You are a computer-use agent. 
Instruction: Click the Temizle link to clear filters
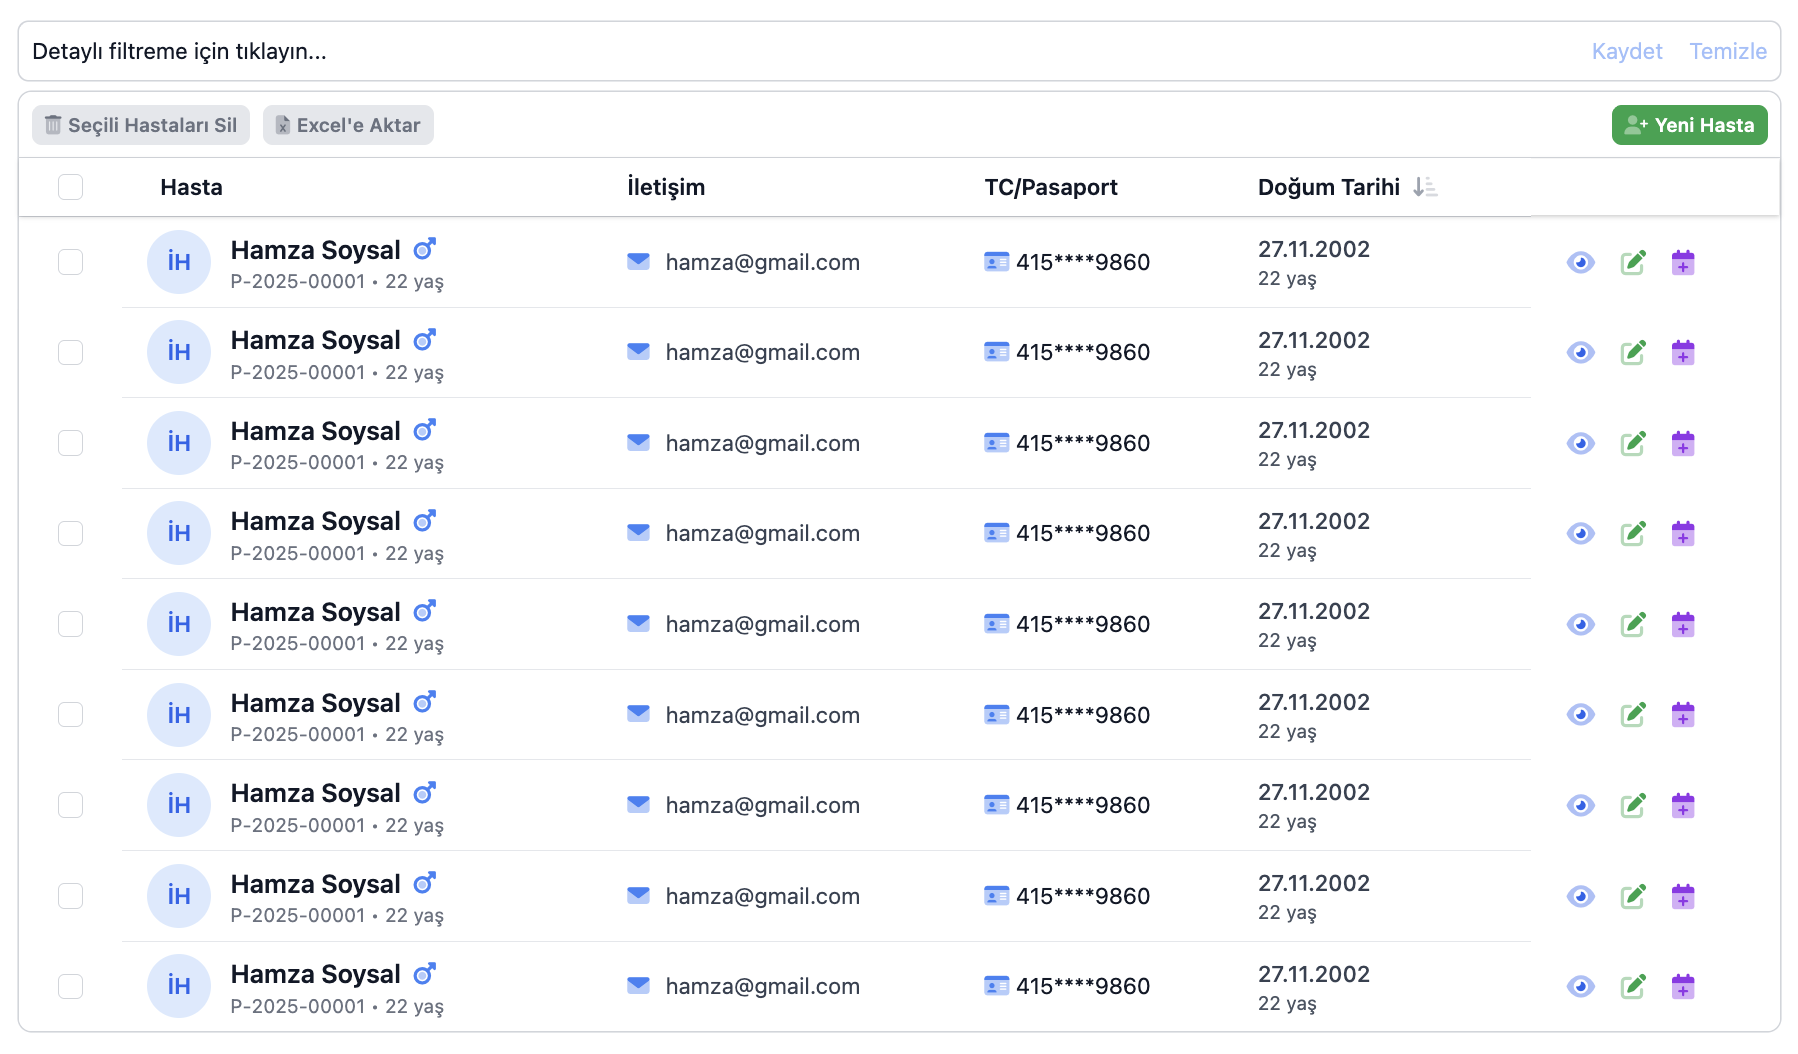pyautogui.click(x=1727, y=51)
